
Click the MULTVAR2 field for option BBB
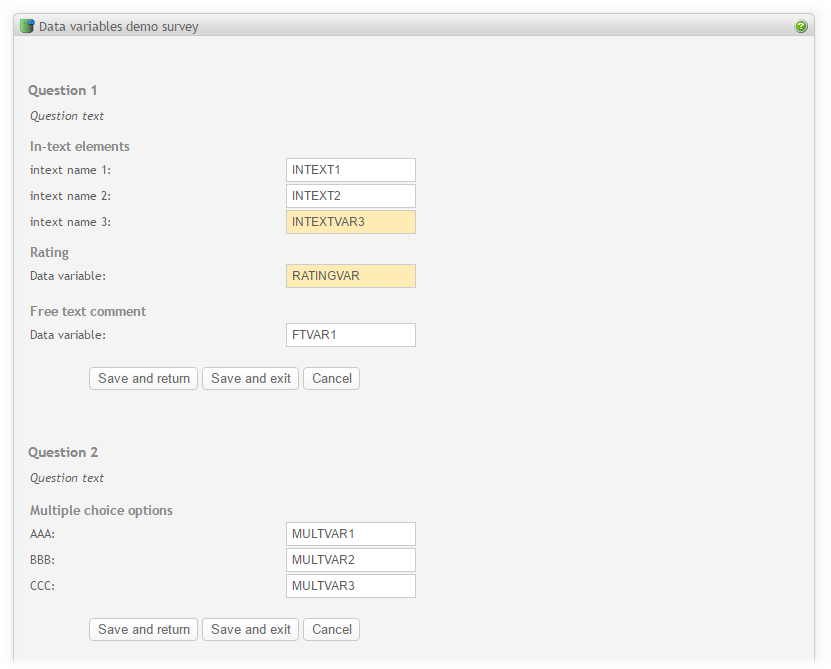(351, 560)
